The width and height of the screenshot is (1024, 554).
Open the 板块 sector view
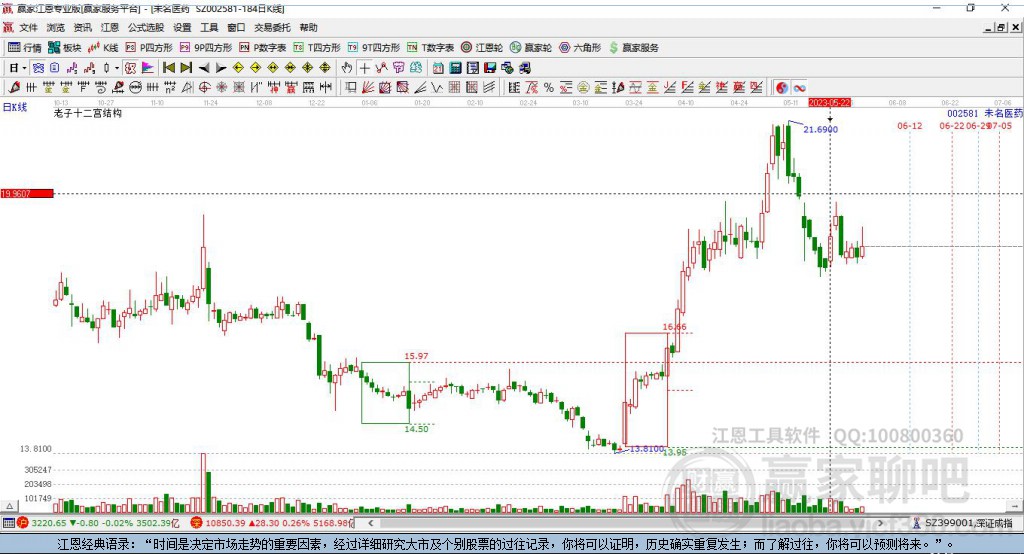pos(65,48)
